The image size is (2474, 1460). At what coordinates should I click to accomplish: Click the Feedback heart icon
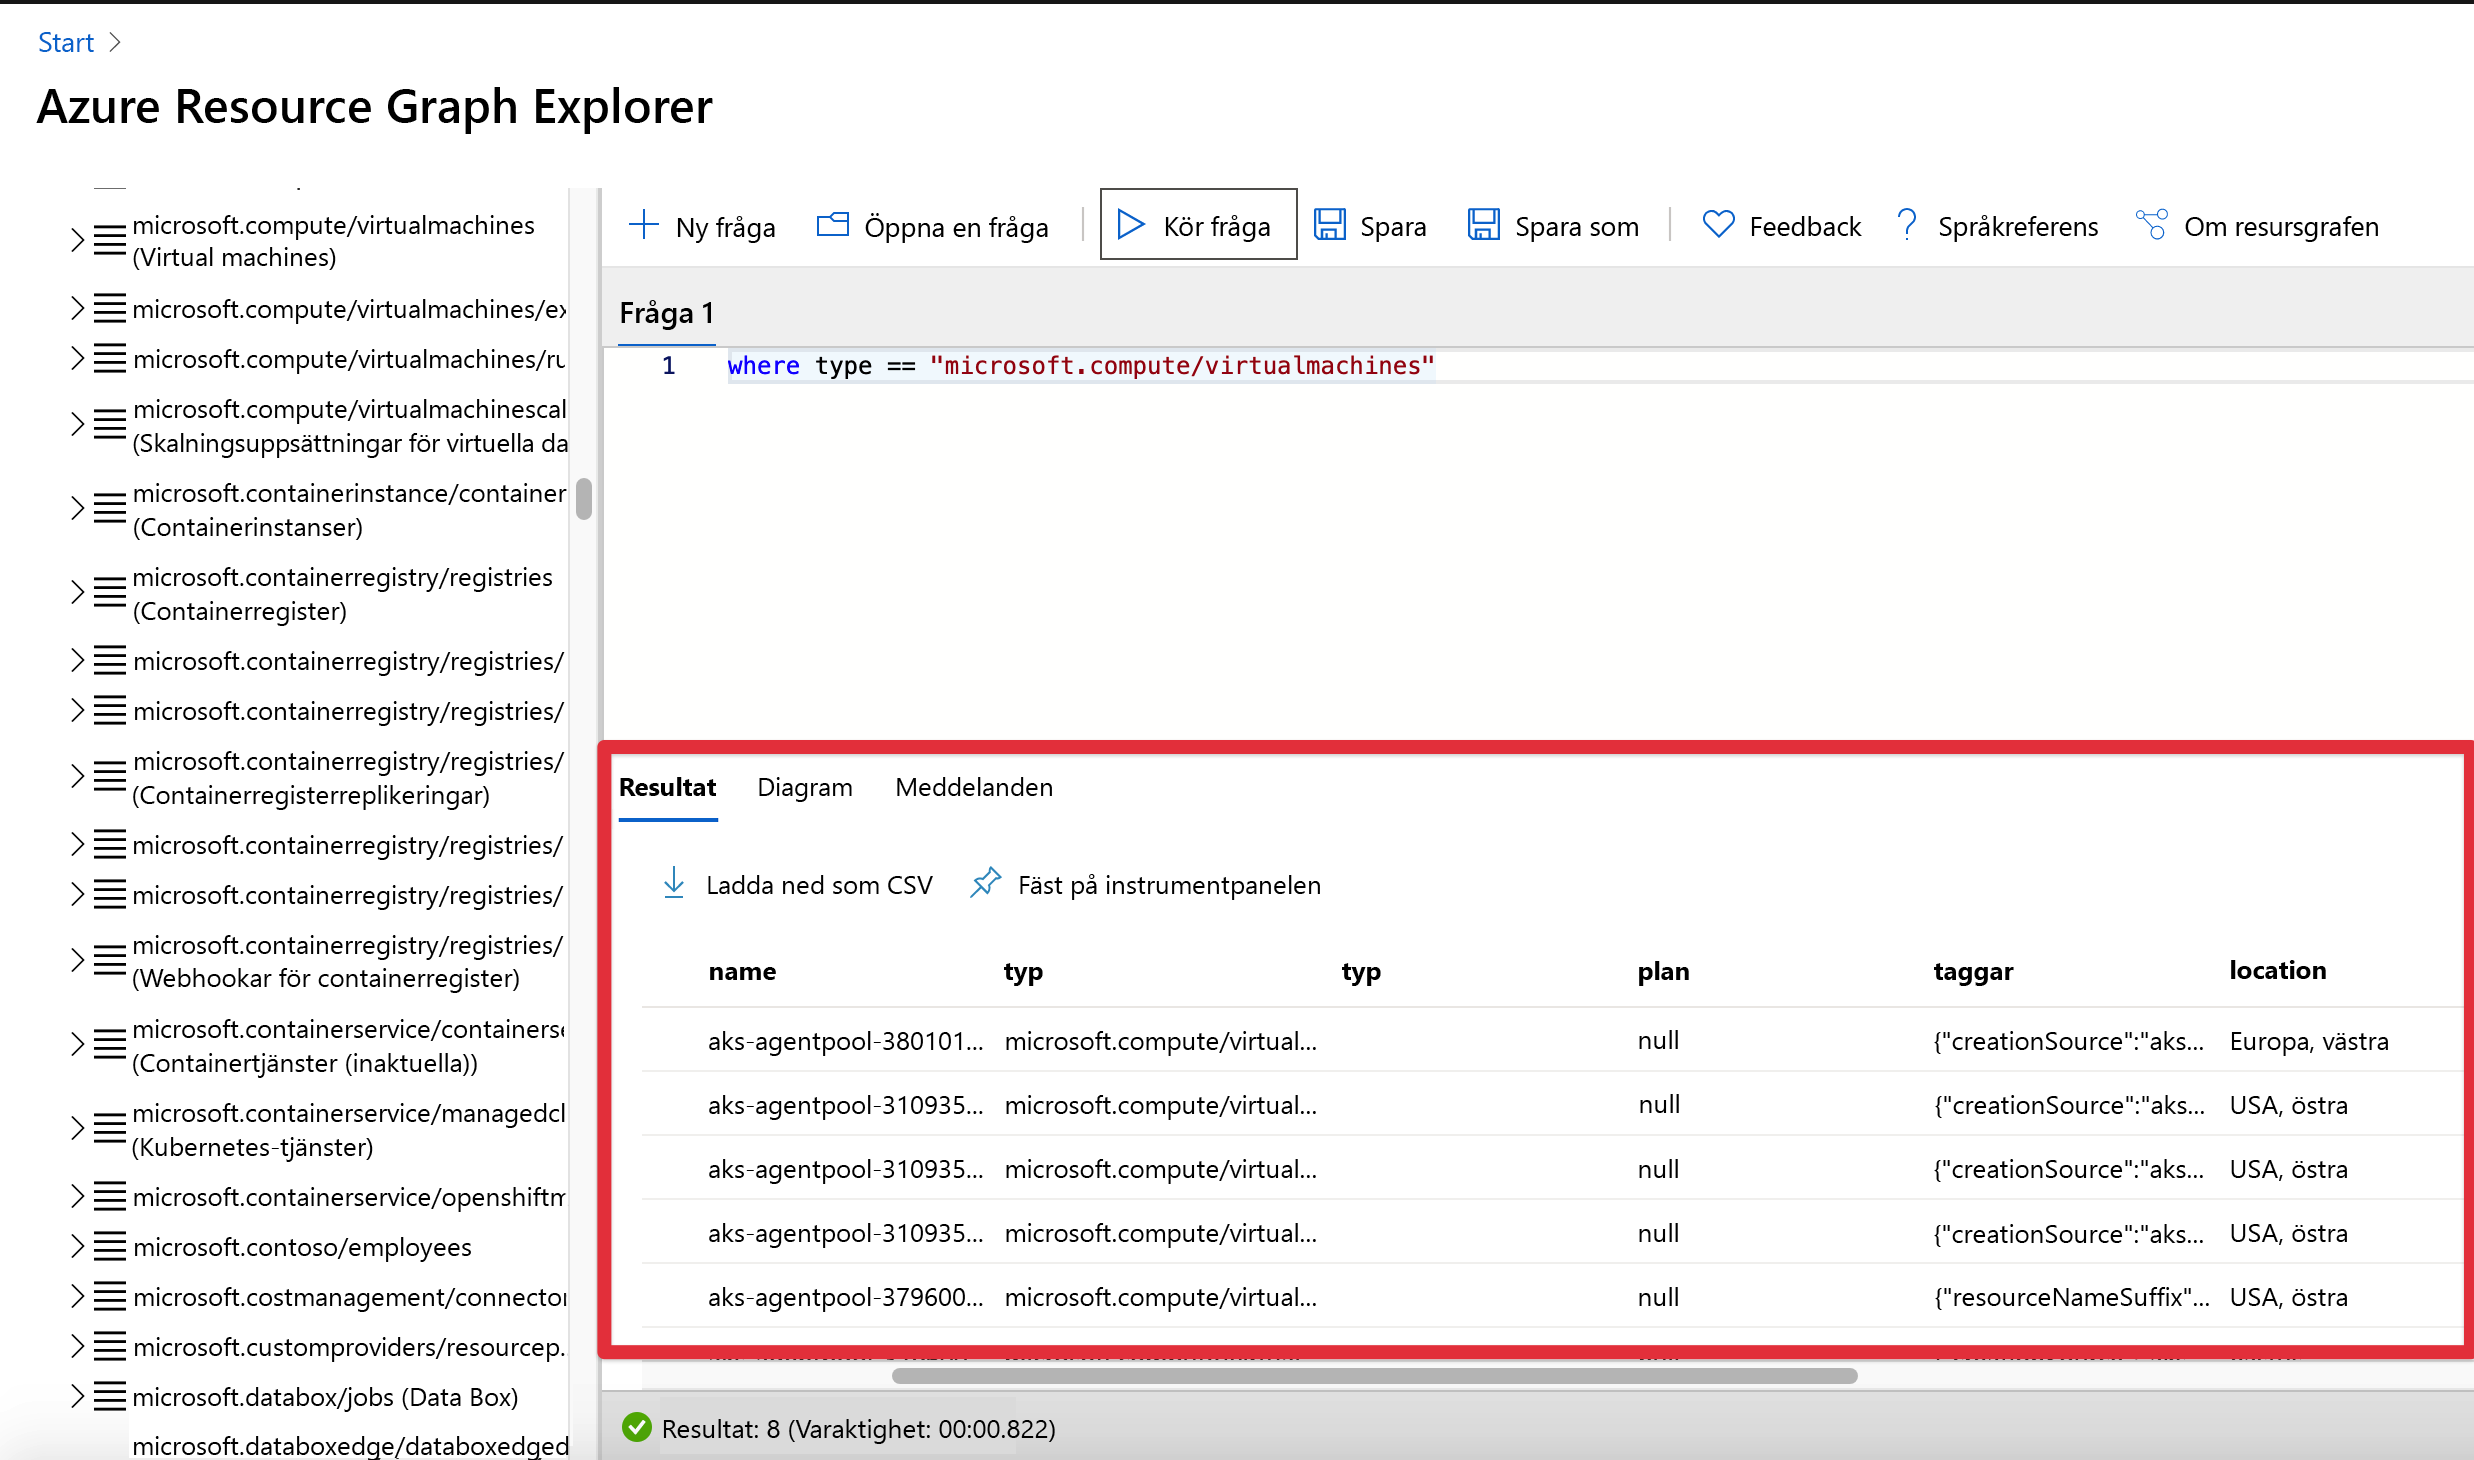(x=1718, y=225)
